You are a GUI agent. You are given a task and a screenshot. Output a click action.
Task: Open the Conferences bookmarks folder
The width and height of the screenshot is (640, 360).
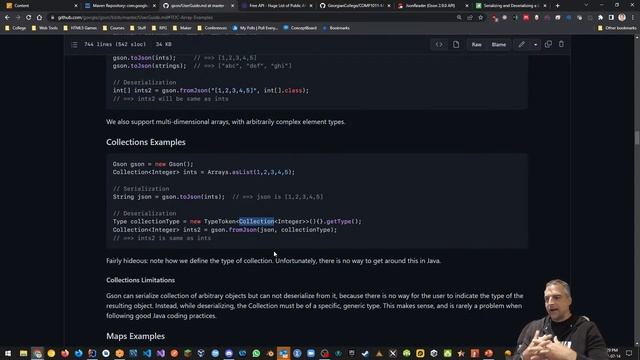coord(212,28)
